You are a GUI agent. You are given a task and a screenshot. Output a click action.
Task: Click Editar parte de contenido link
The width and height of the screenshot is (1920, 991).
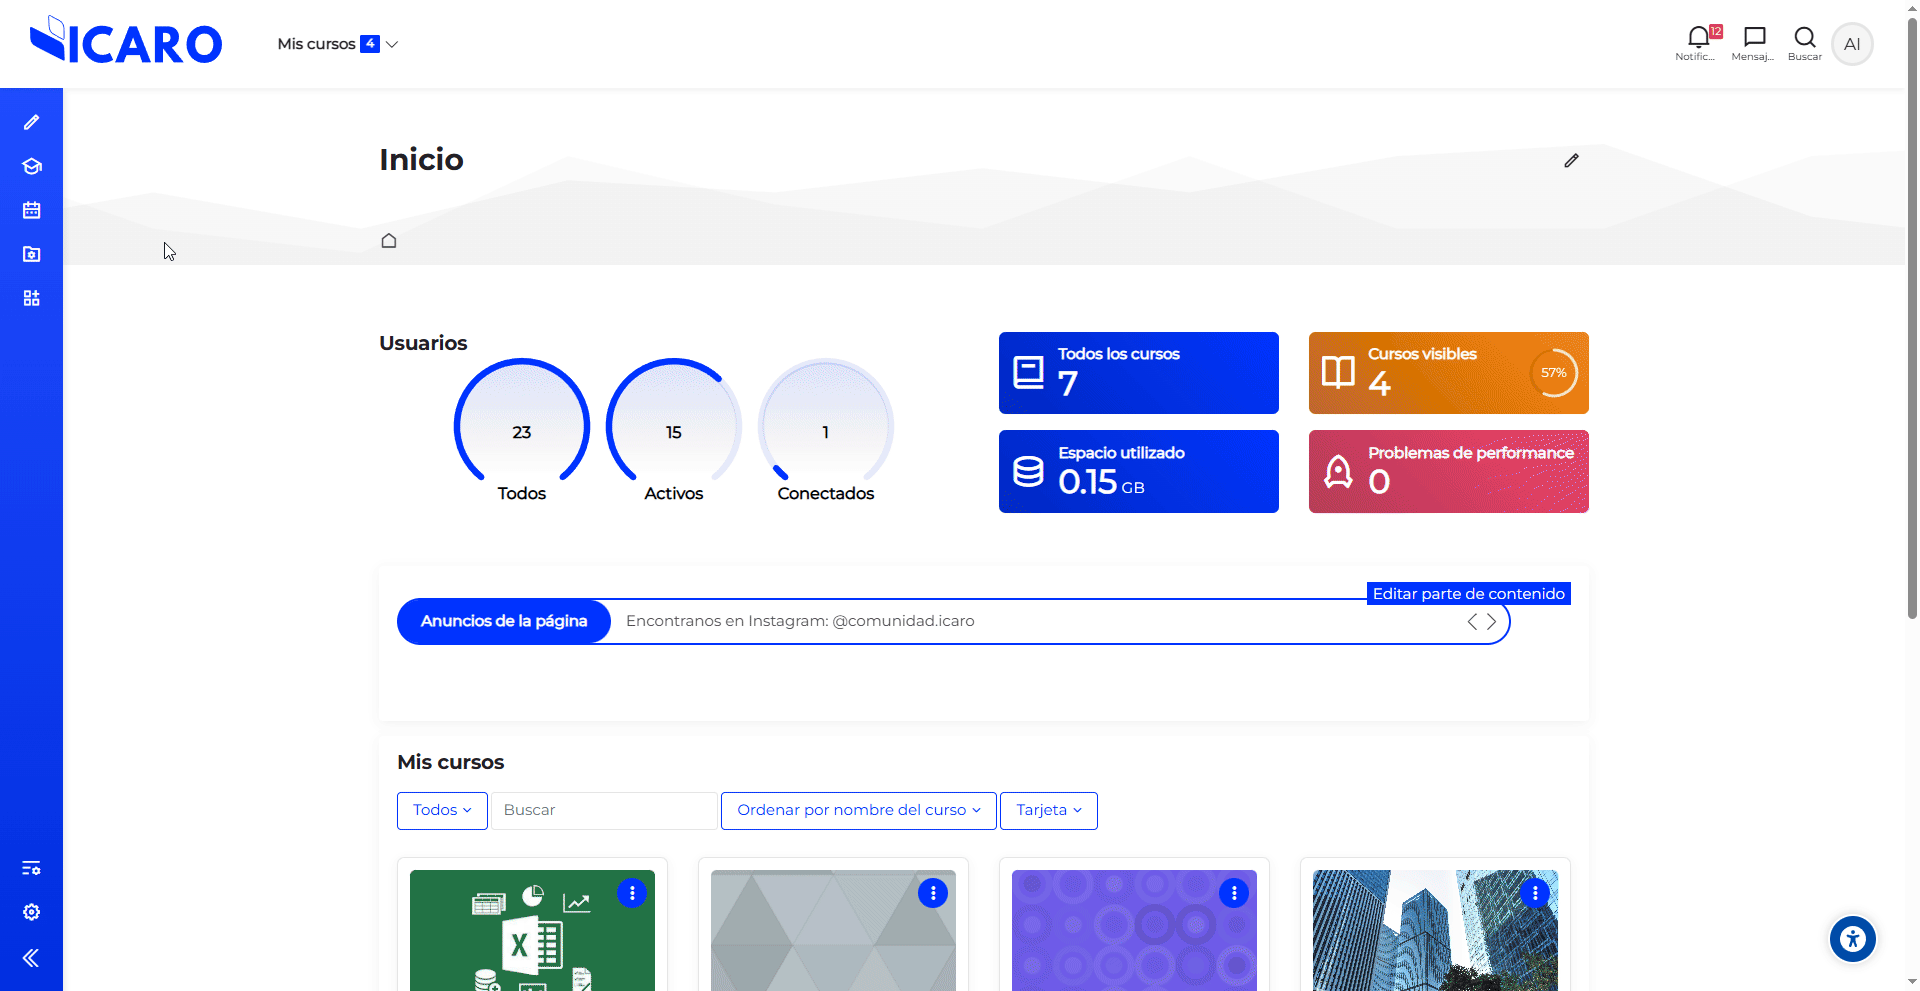[1468, 594]
